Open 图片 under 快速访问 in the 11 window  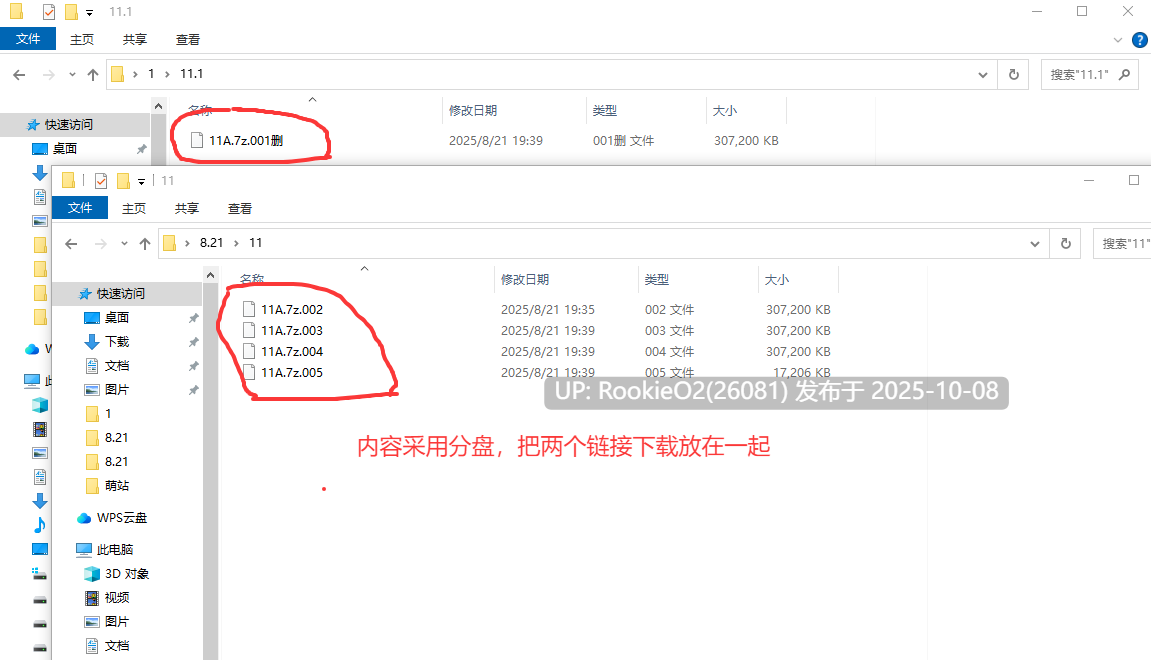[x=117, y=389]
